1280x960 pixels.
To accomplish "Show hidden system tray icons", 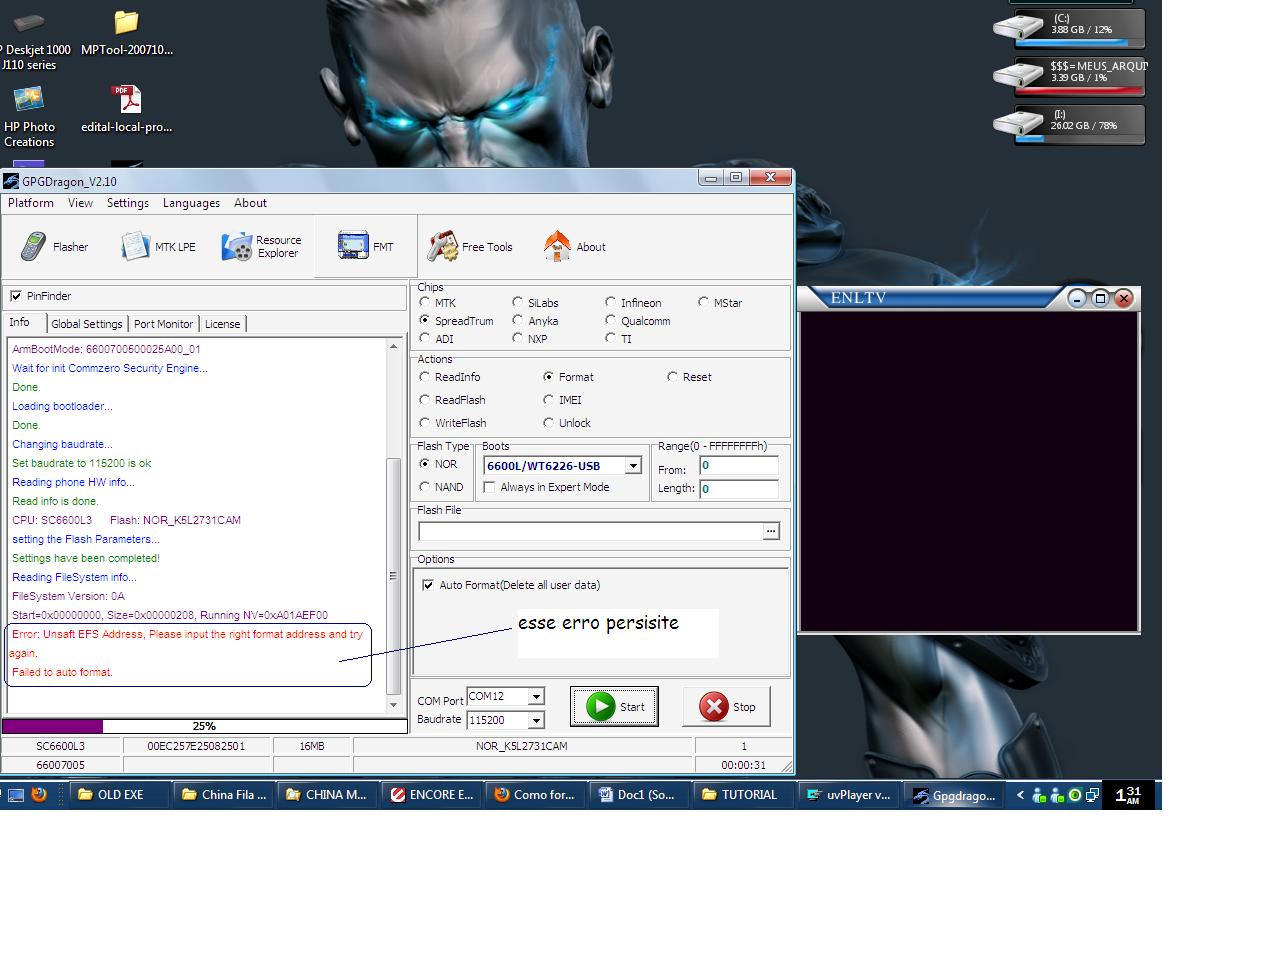I will pyautogui.click(x=1020, y=795).
